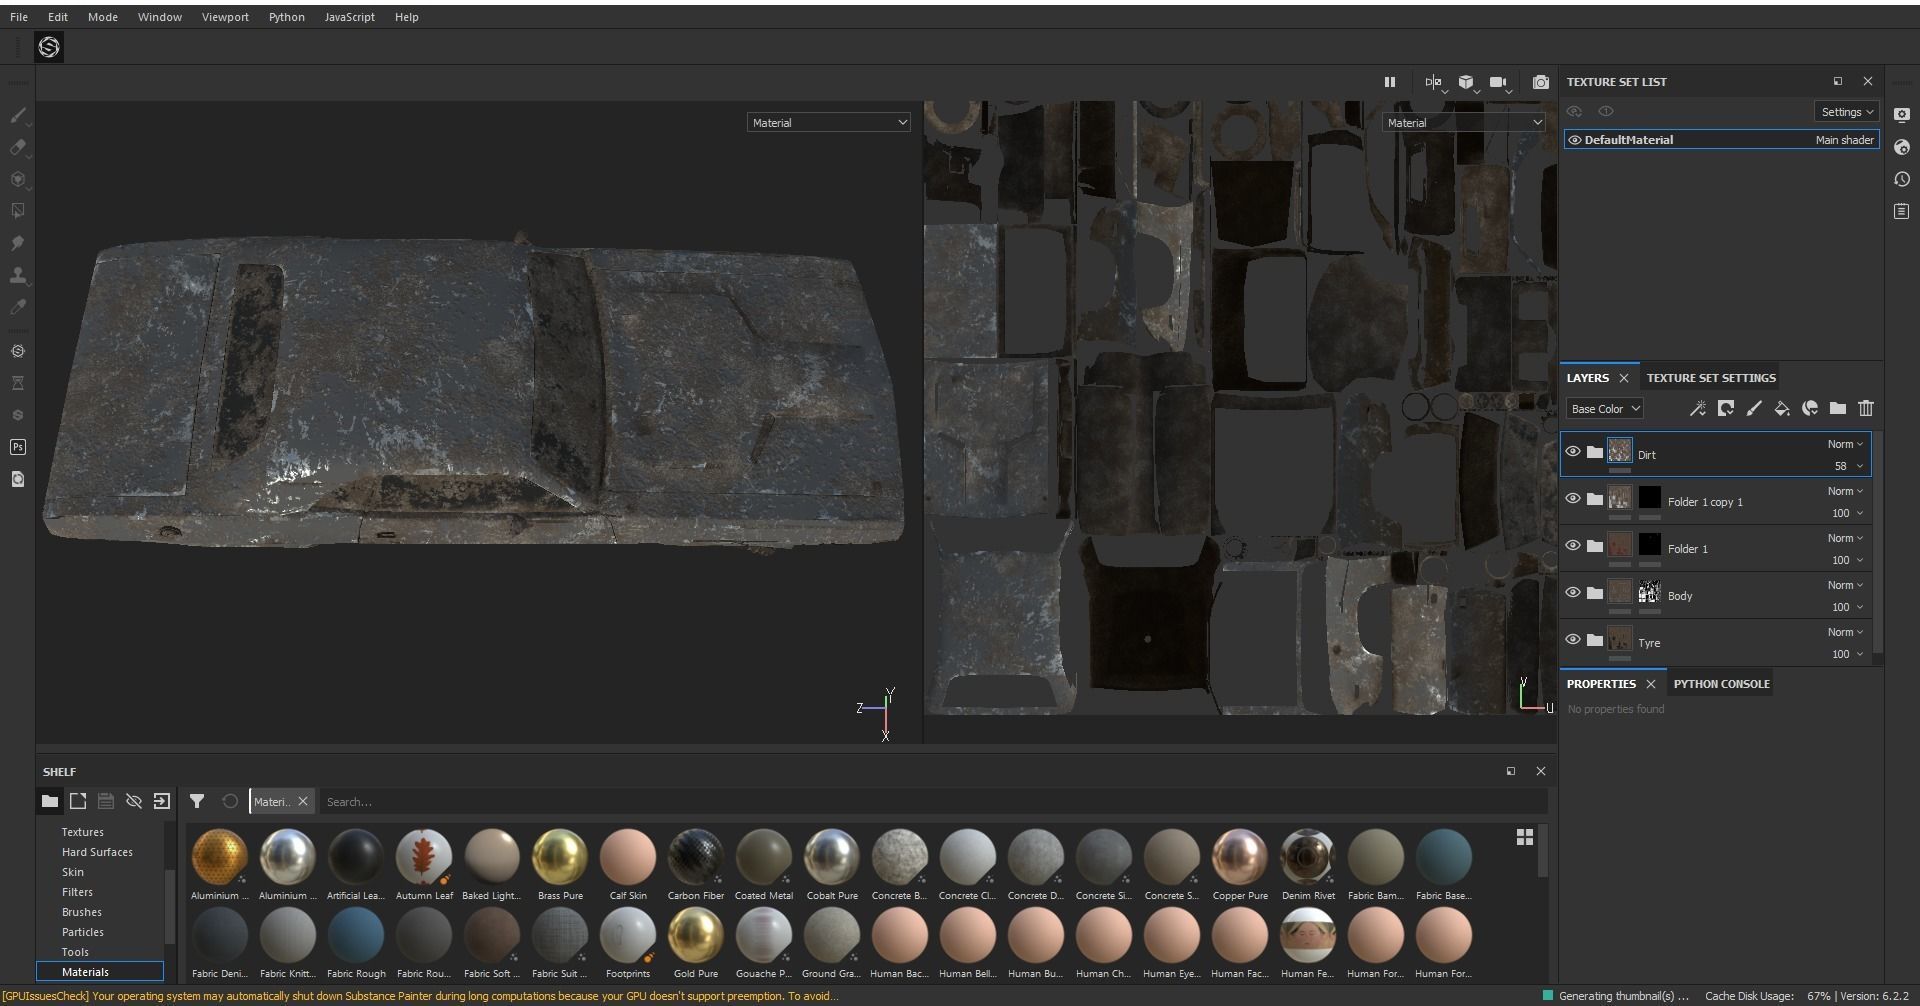Open the 3D viewport Material channel dropdown

[x=828, y=123]
